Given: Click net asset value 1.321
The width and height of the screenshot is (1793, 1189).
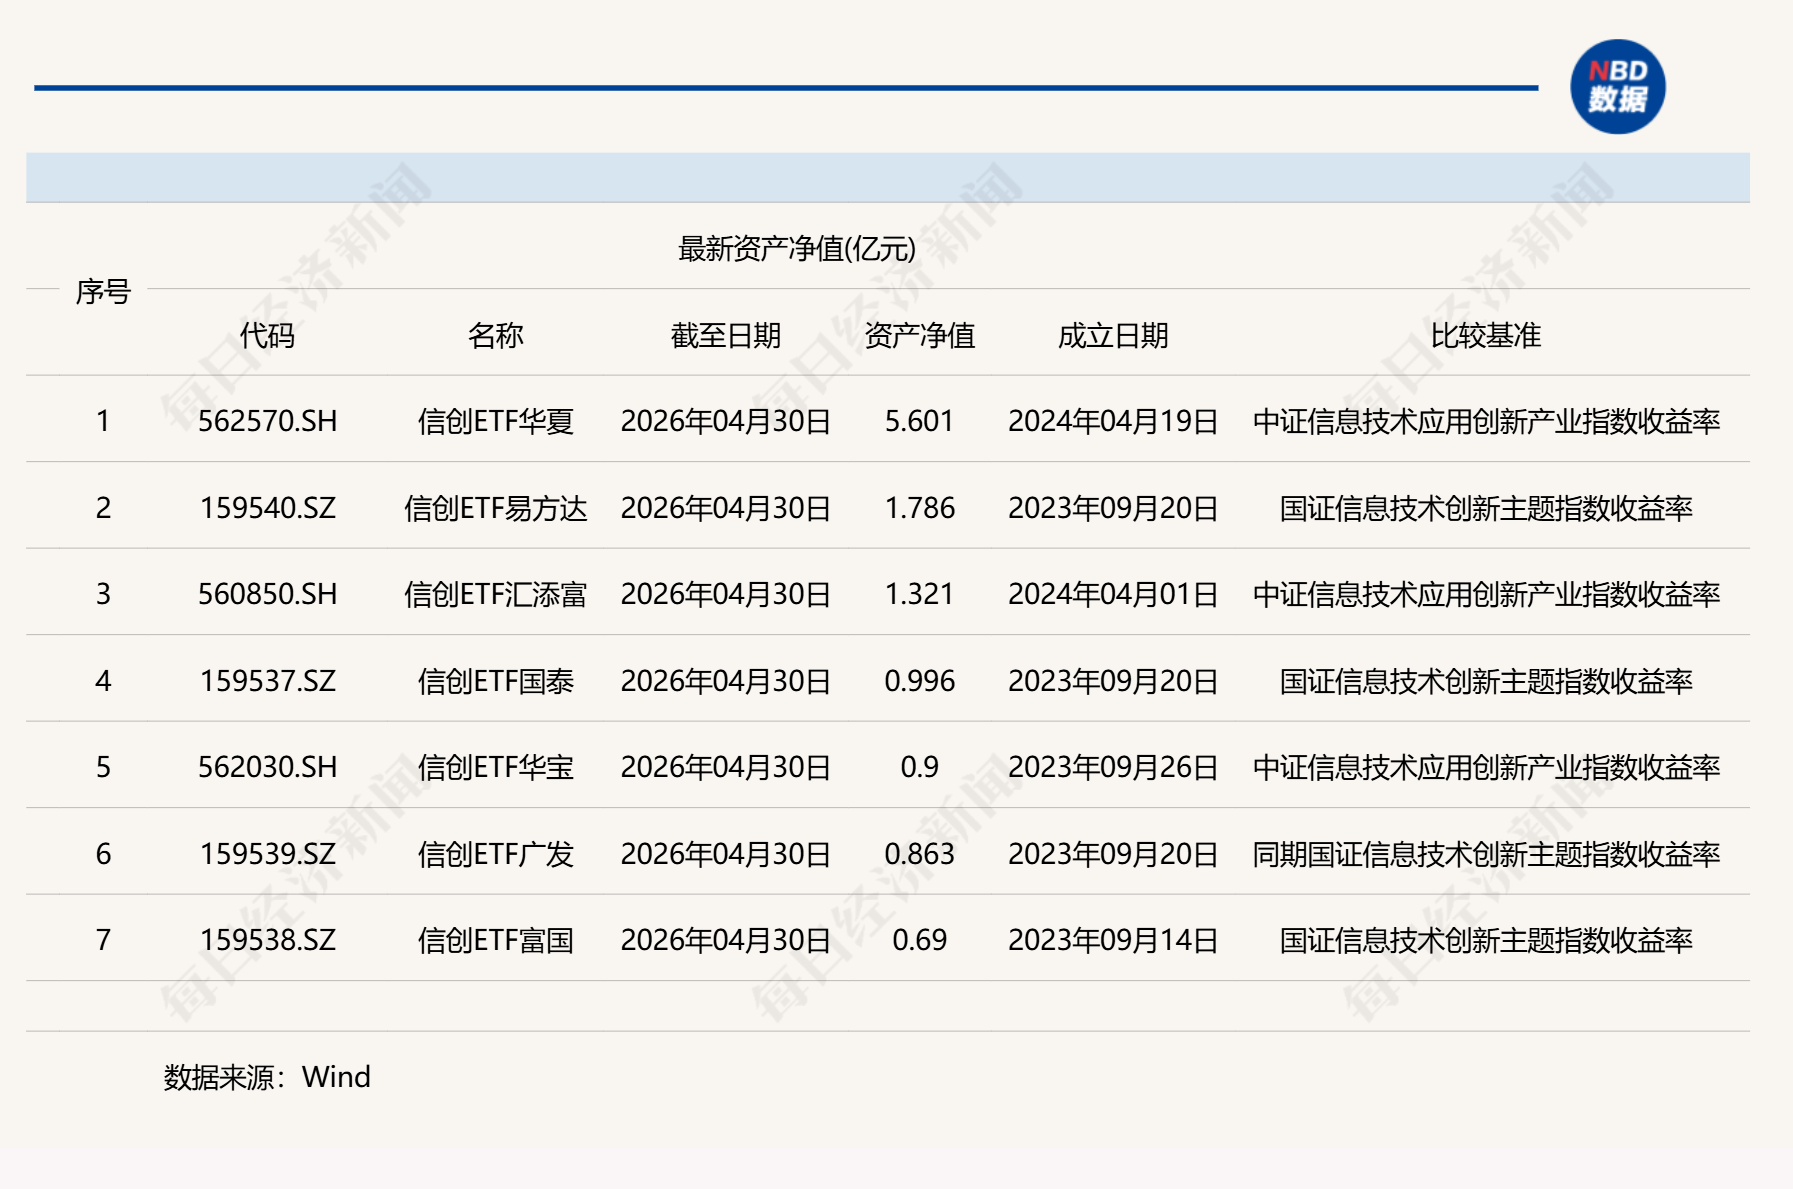Looking at the screenshot, I should pos(919,594).
